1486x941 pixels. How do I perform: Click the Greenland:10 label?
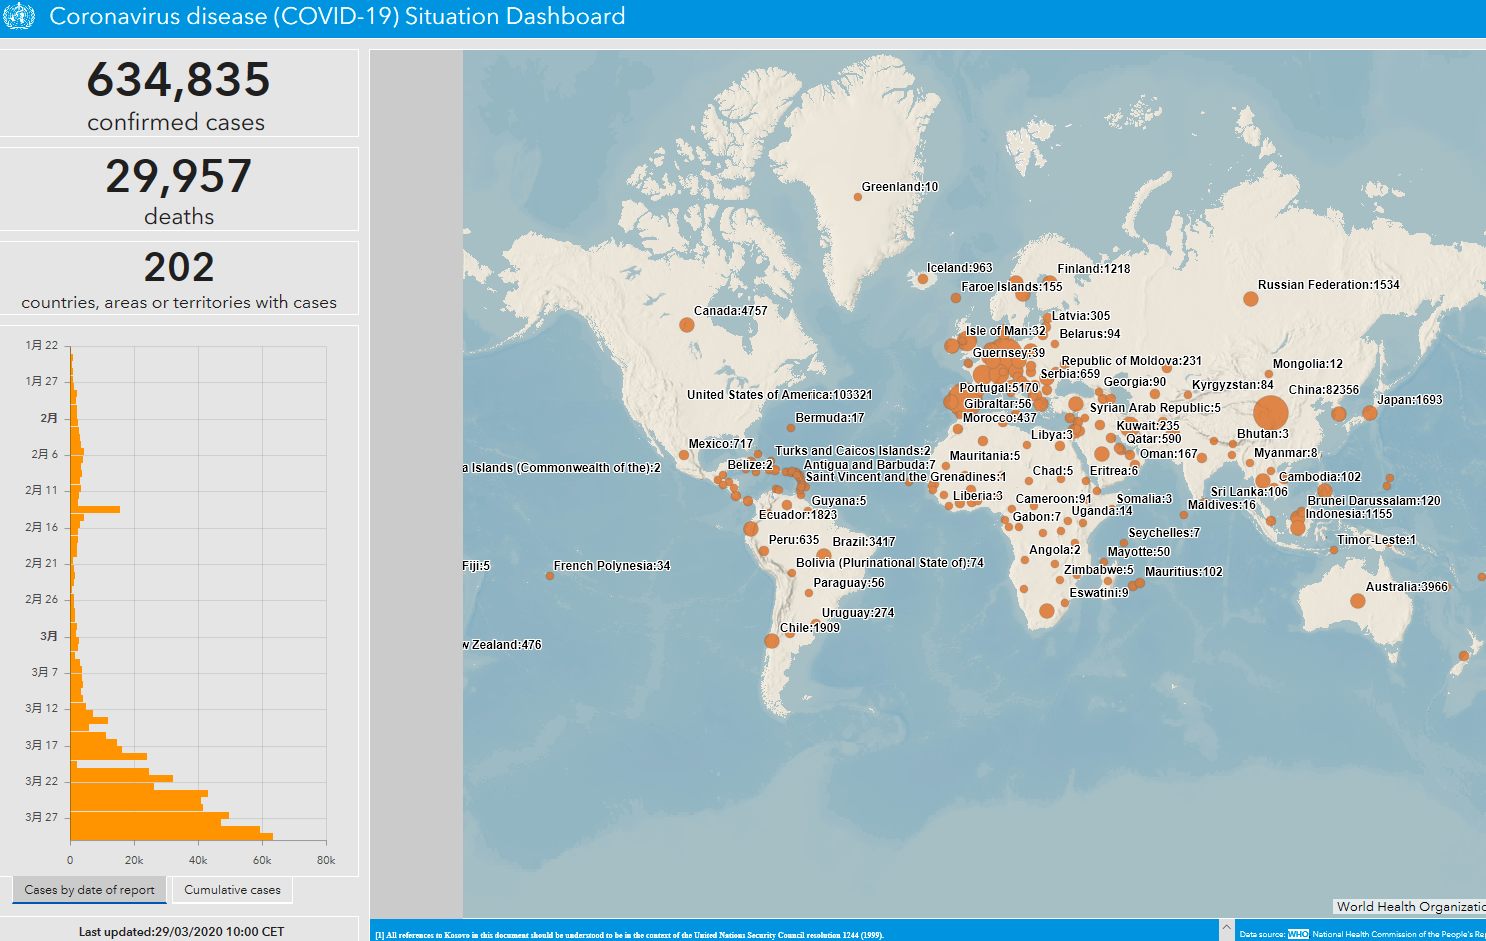pos(899,187)
